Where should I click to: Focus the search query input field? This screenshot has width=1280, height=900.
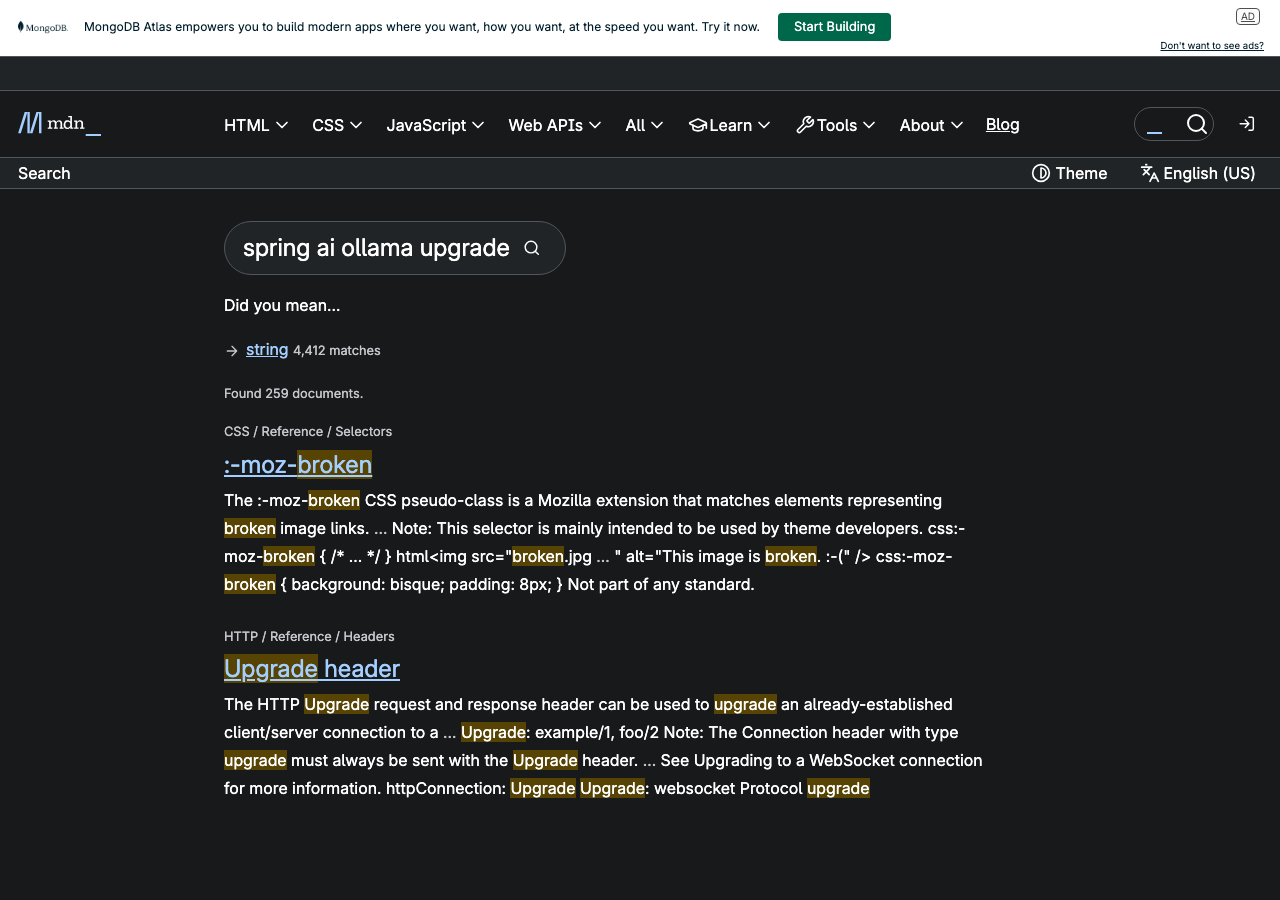click(x=376, y=248)
